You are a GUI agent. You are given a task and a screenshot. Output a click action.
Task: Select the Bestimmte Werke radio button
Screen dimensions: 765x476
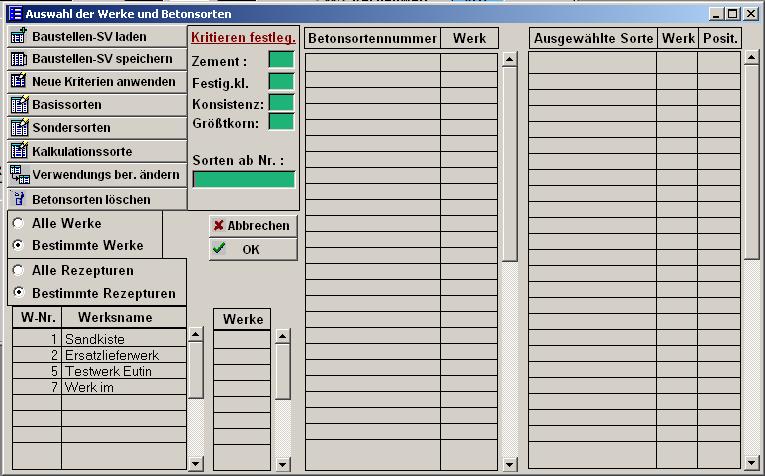[x=19, y=245]
